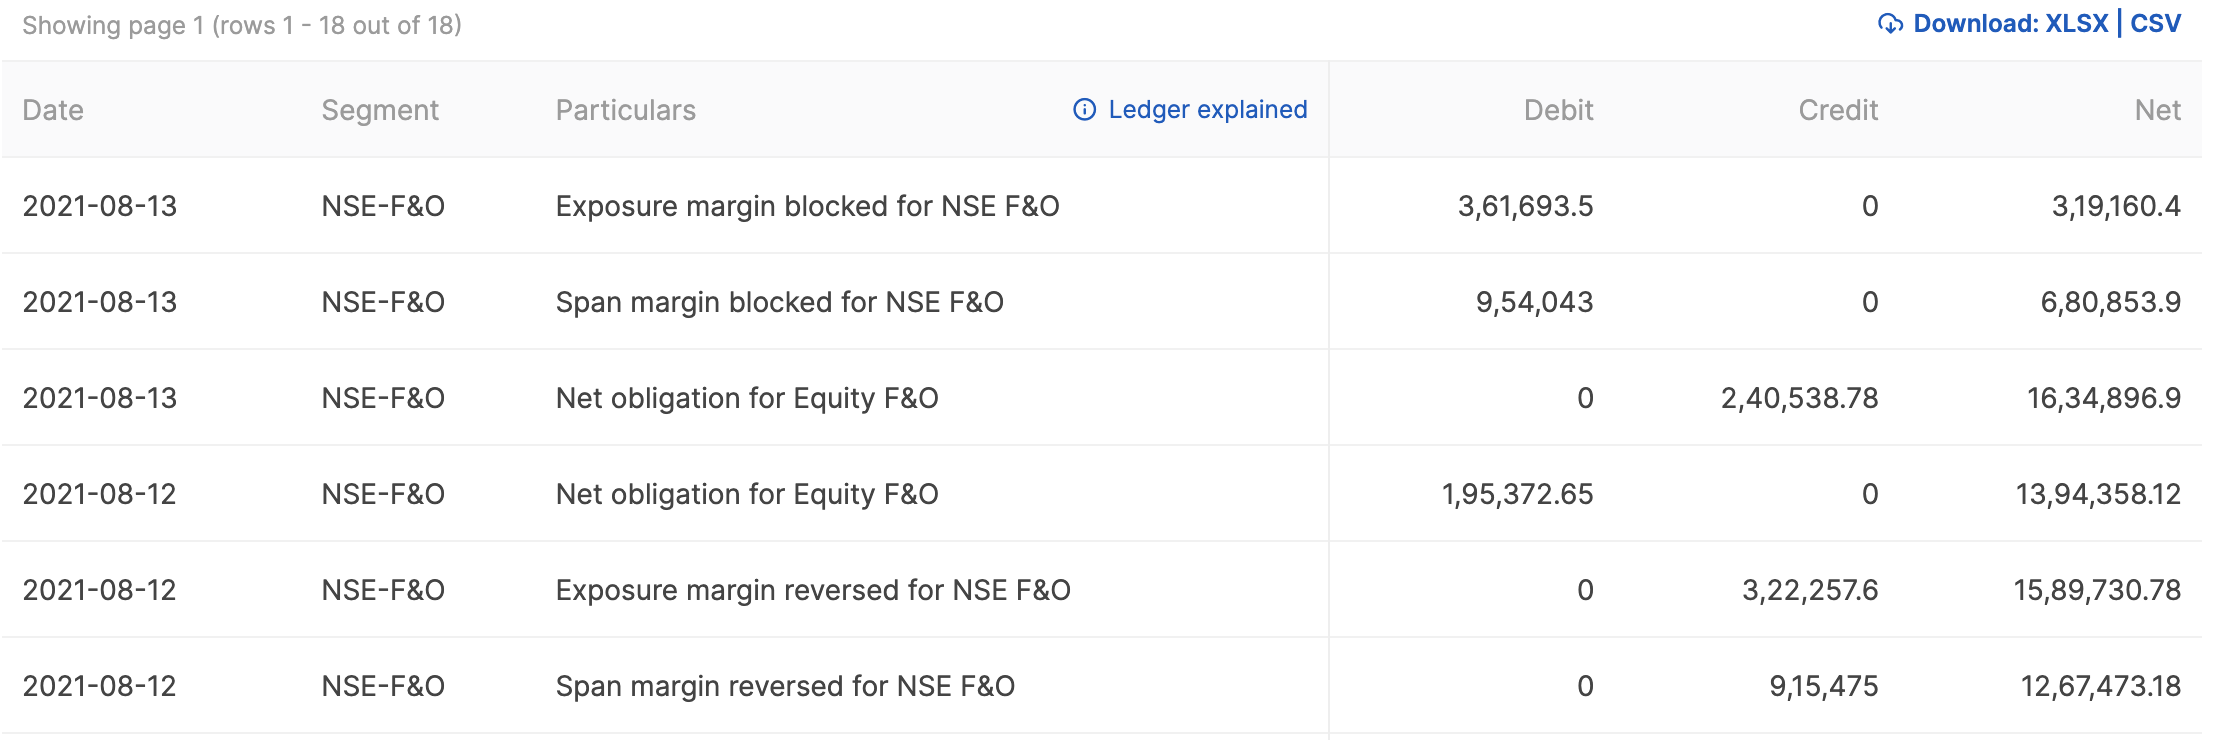This screenshot has height=740, width=2218.
Task: Select the Span margin blocked row
Action: pyautogui.click(x=1102, y=302)
